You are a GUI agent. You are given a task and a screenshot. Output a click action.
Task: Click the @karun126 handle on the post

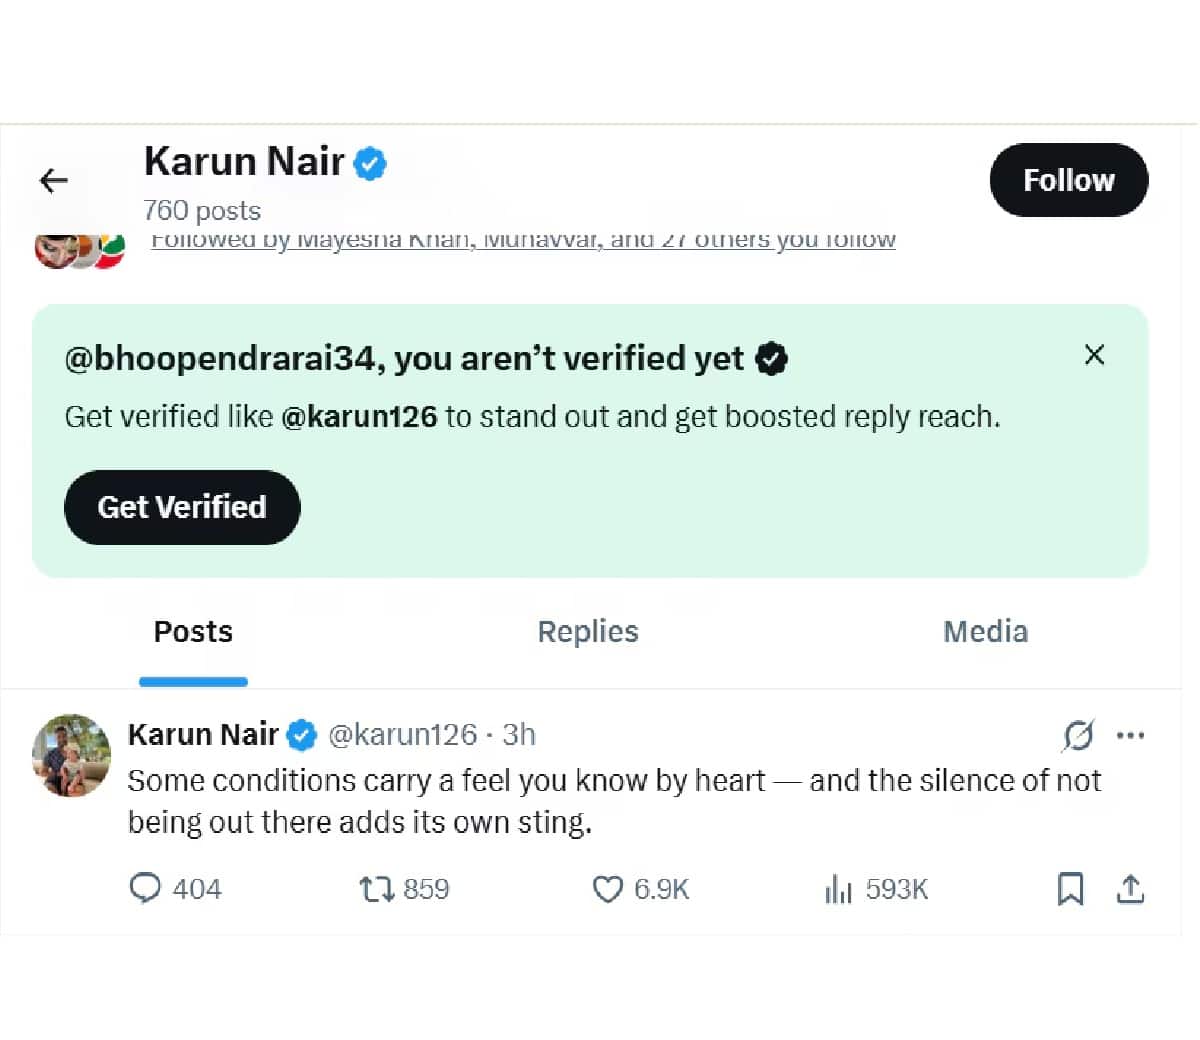(x=402, y=735)
